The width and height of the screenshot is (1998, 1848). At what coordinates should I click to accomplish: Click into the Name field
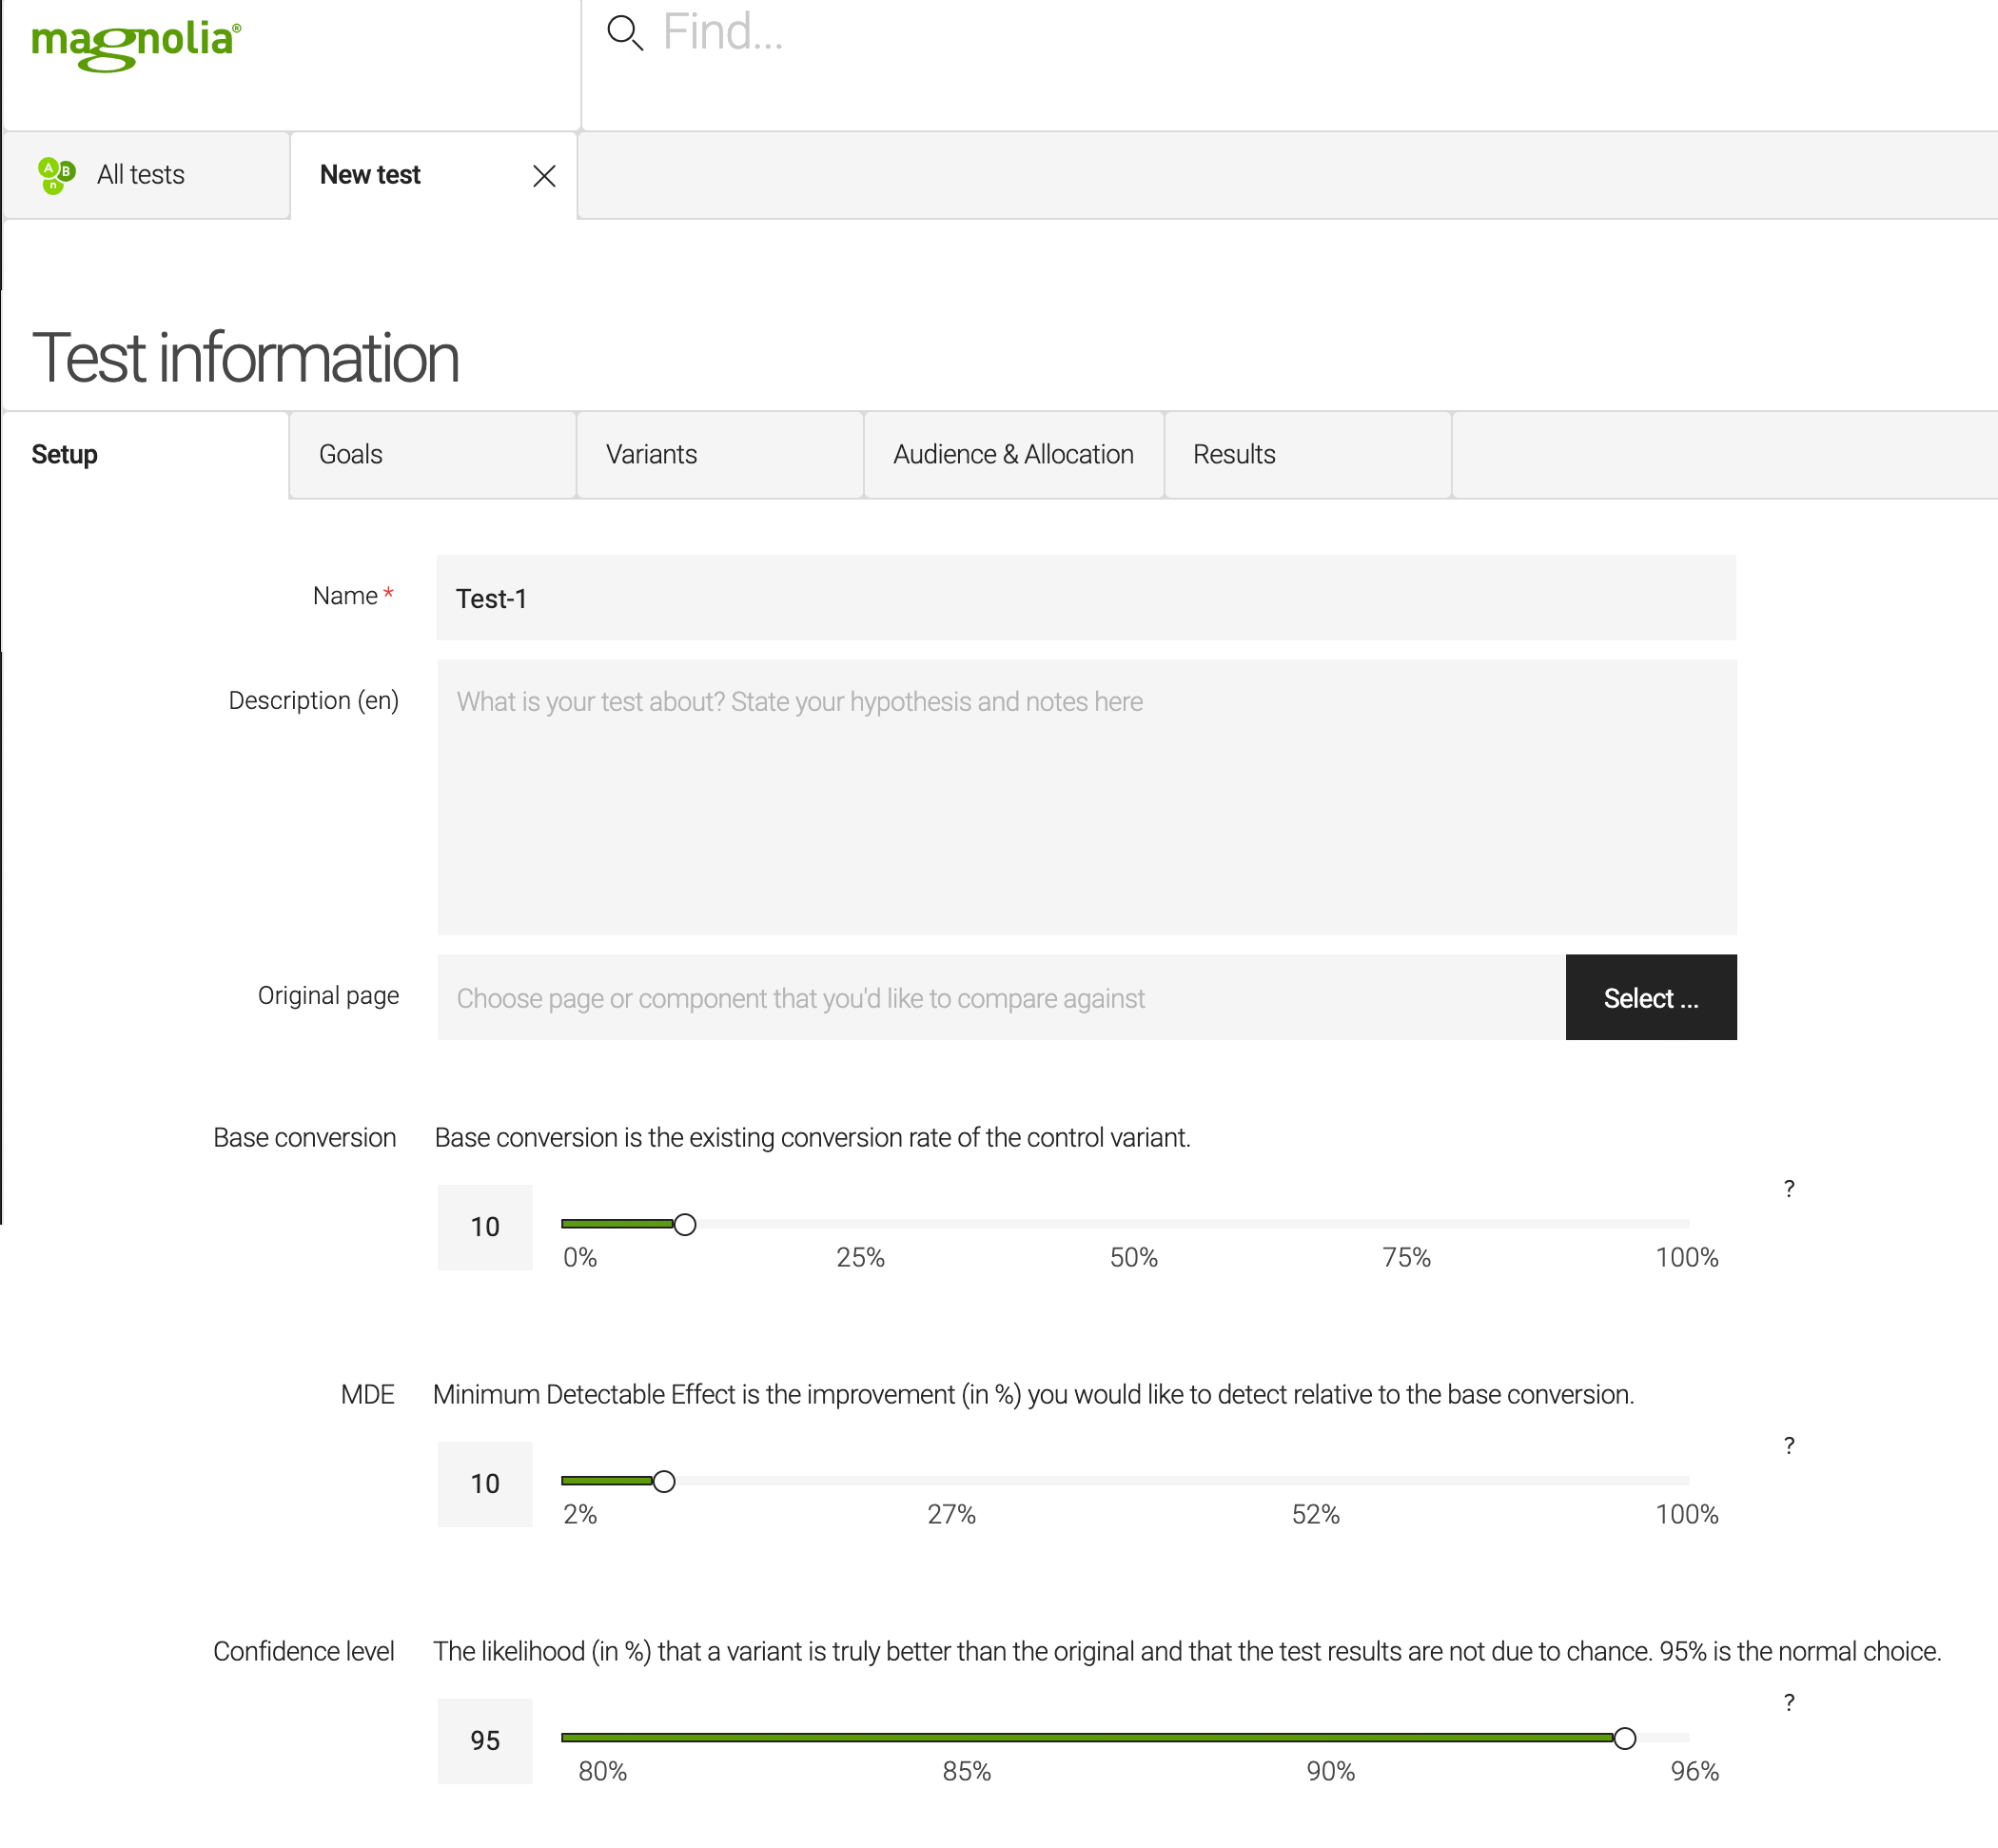1085,598
